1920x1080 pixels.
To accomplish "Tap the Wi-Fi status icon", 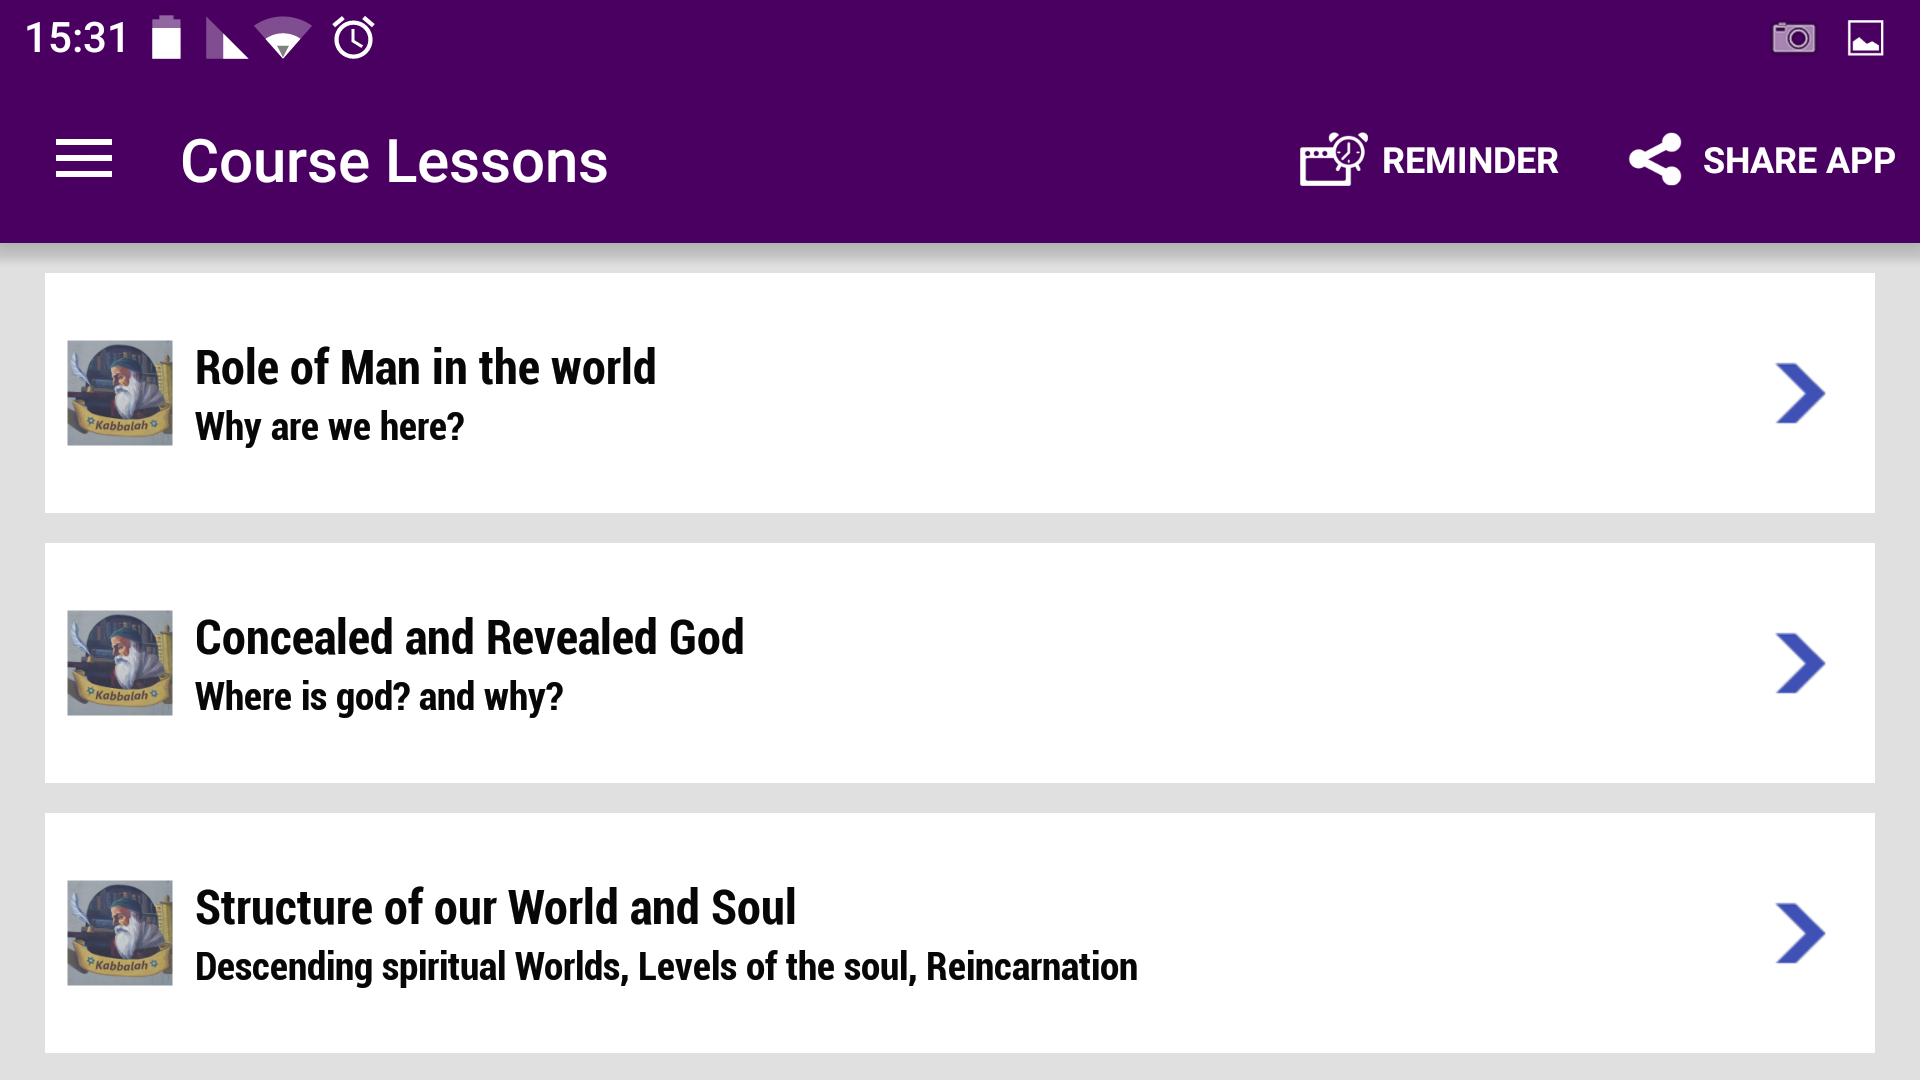I will coord(283,38).
